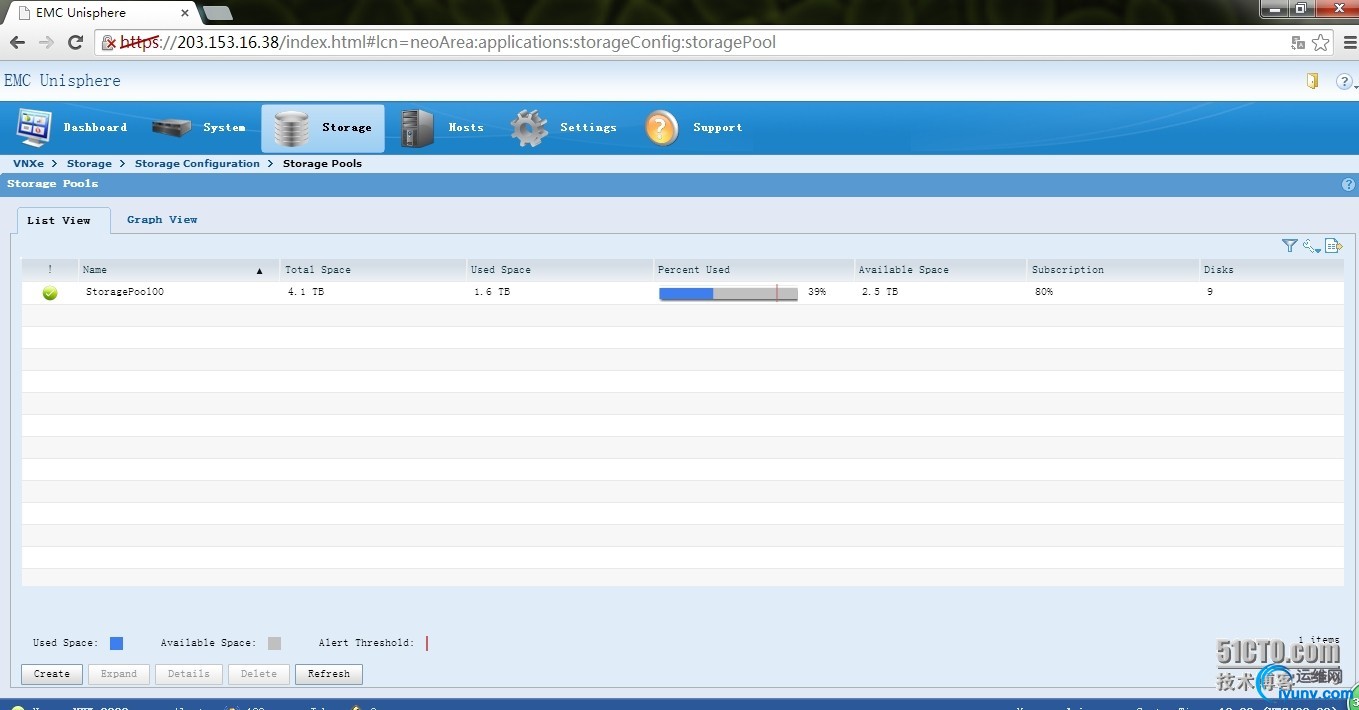Click the 1.6 TB used space cell
The image size is (1359, 710).
[x=492, y=292]
